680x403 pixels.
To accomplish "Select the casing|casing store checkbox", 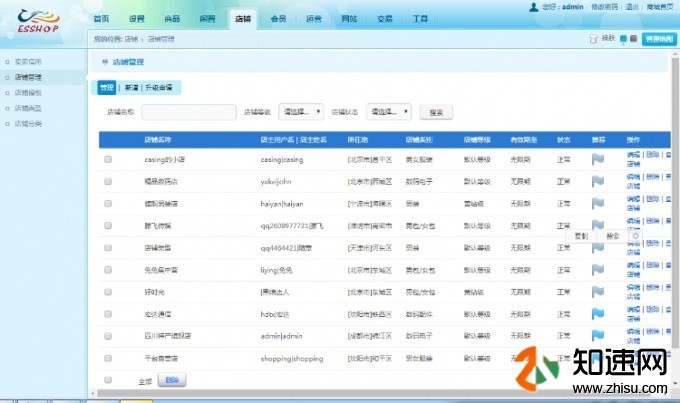I will [108, 159].
